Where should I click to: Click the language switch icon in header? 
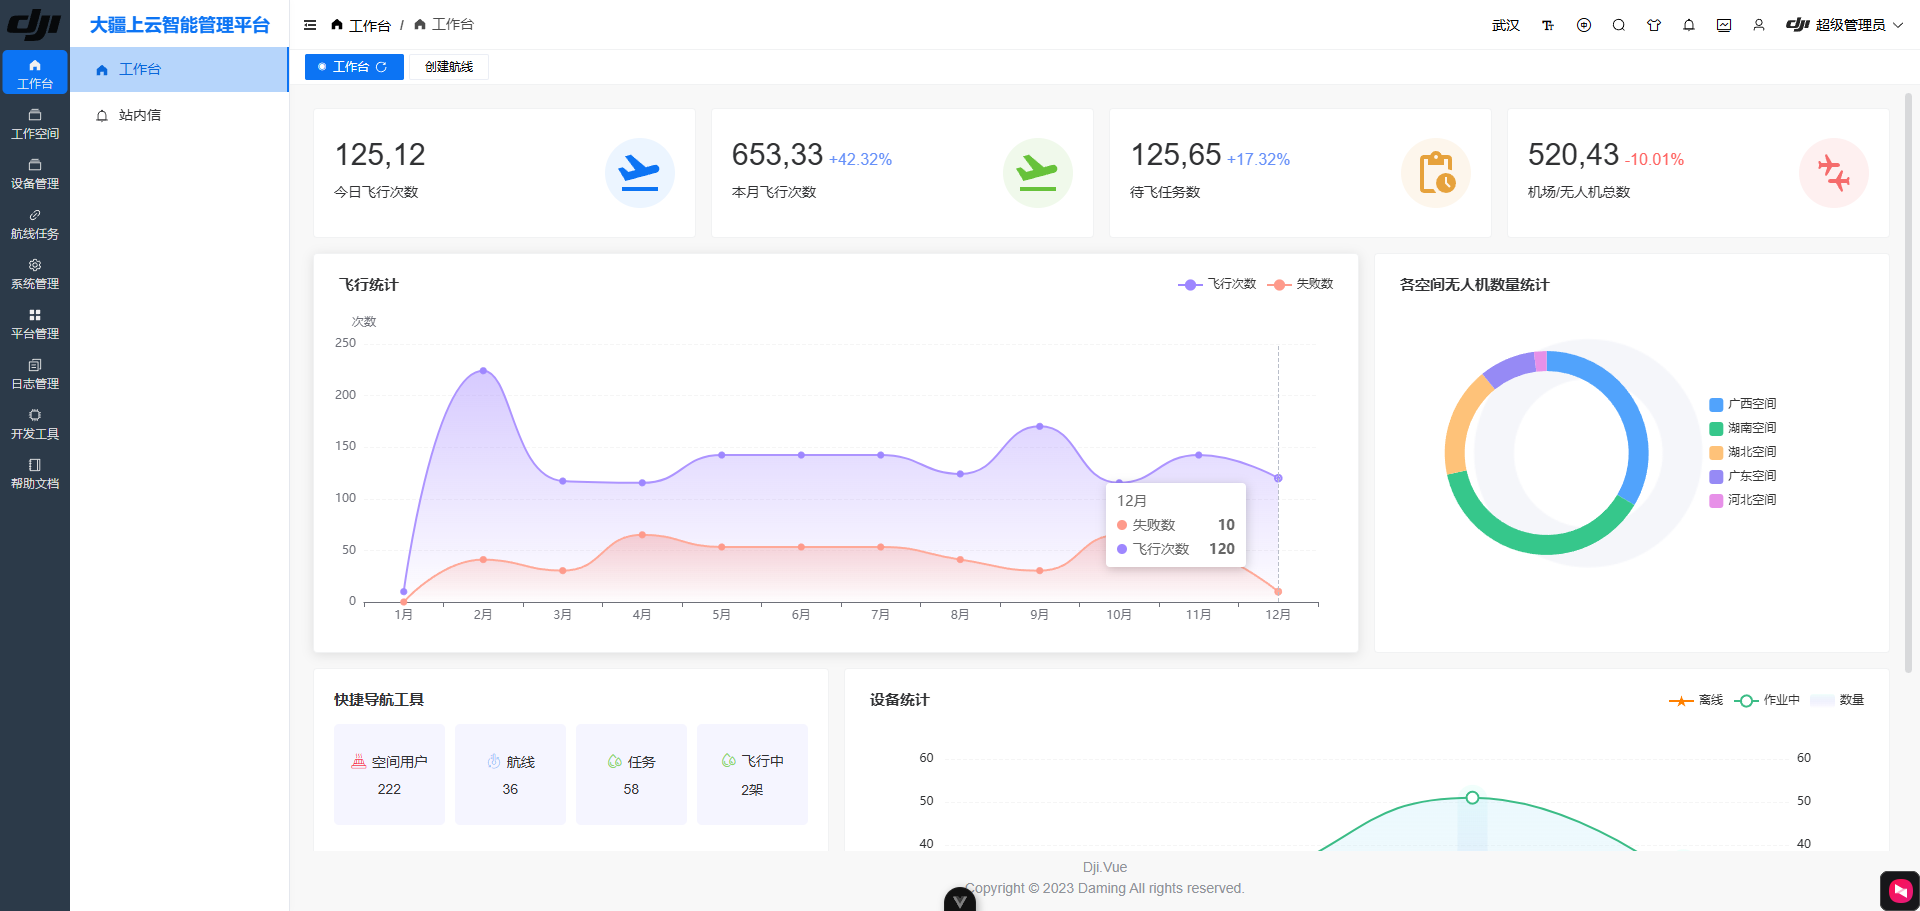tap(1584, 25)
